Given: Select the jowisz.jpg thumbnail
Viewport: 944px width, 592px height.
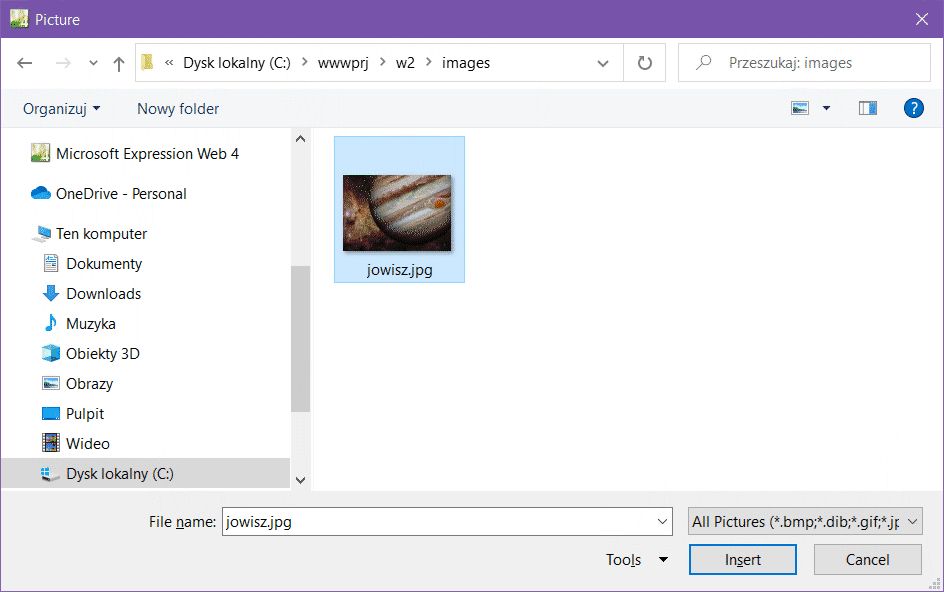Looking at the screenshot, I should (398, 213).
